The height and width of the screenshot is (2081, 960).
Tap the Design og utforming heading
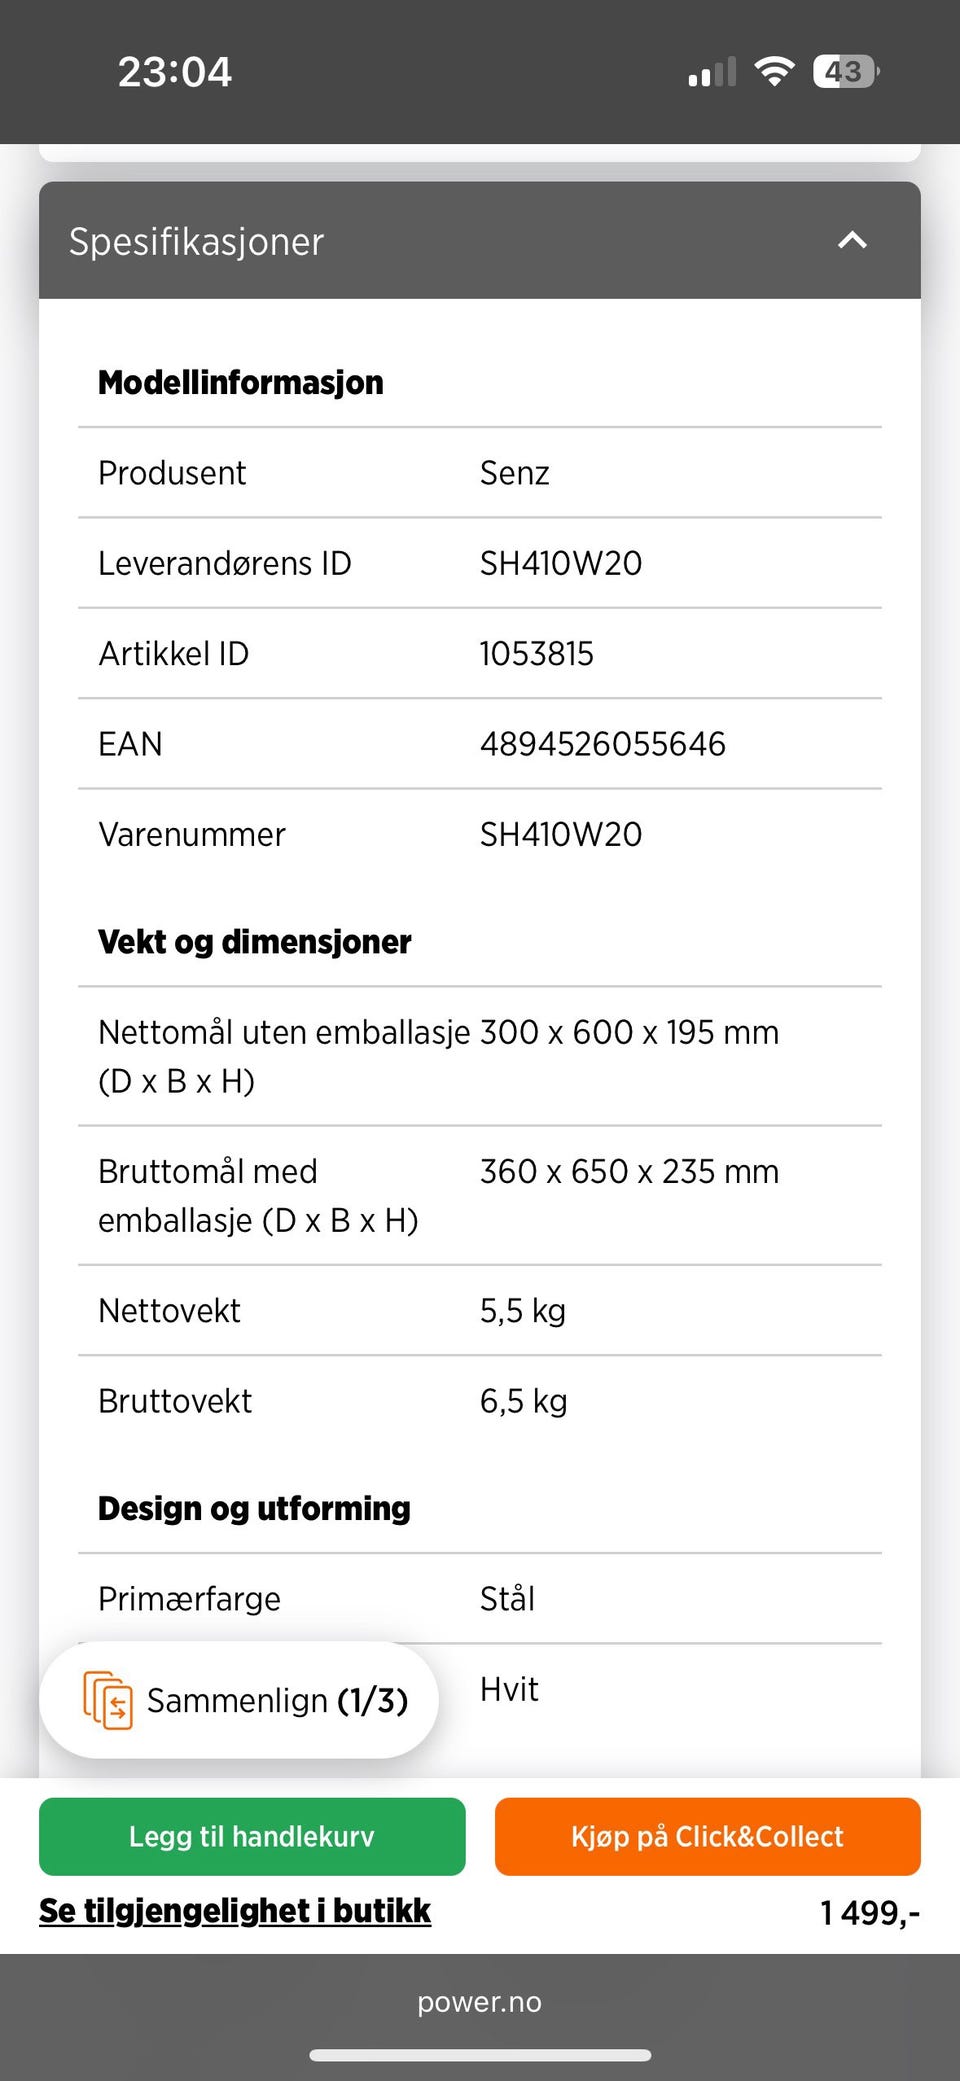pyautogui.click(x=254, y=1508)
